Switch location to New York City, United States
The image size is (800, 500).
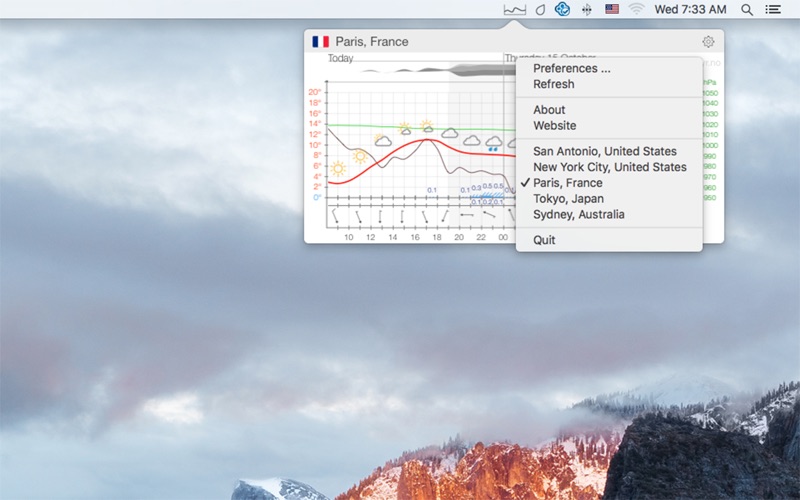609,167
